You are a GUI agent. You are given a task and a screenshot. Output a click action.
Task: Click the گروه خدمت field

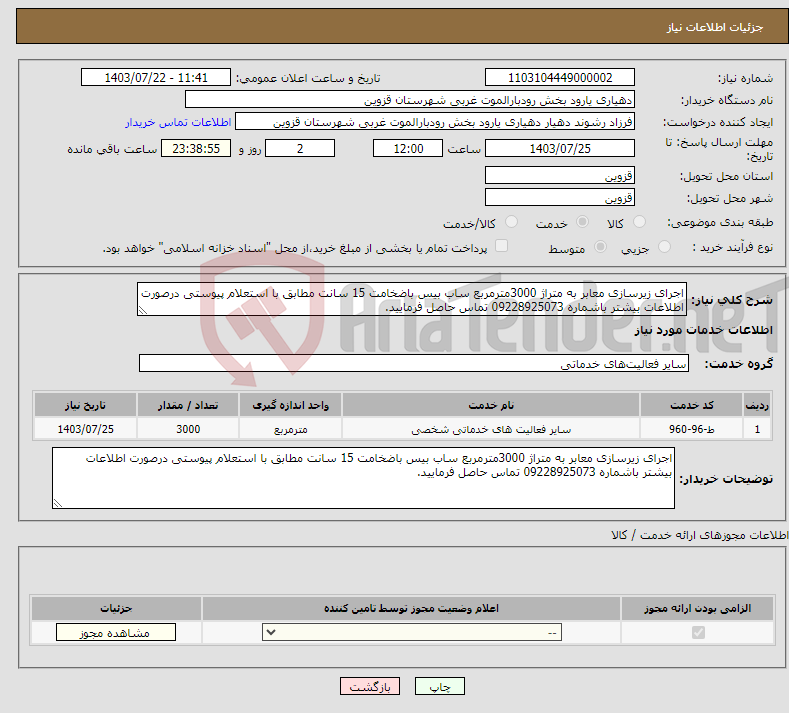(414, 363)
